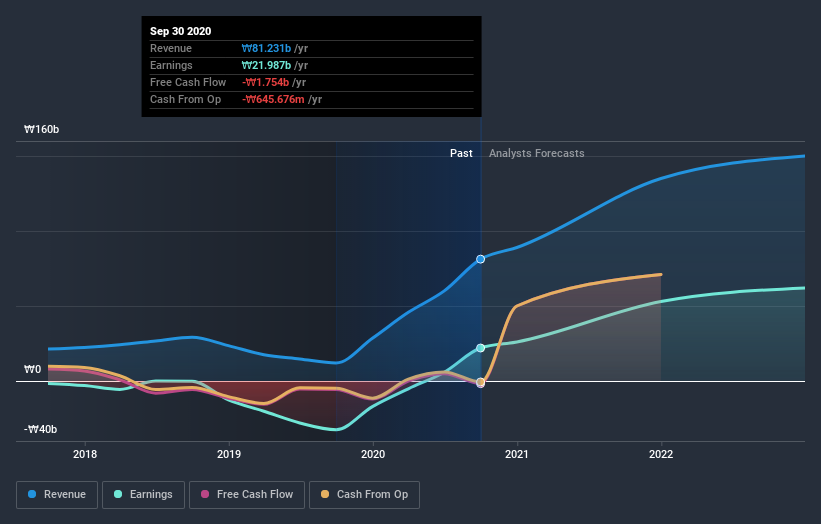The width and height of the screenshot is (821, 524).
Task: Toggle the Cash From Op legend button
Action: point(364,495)
